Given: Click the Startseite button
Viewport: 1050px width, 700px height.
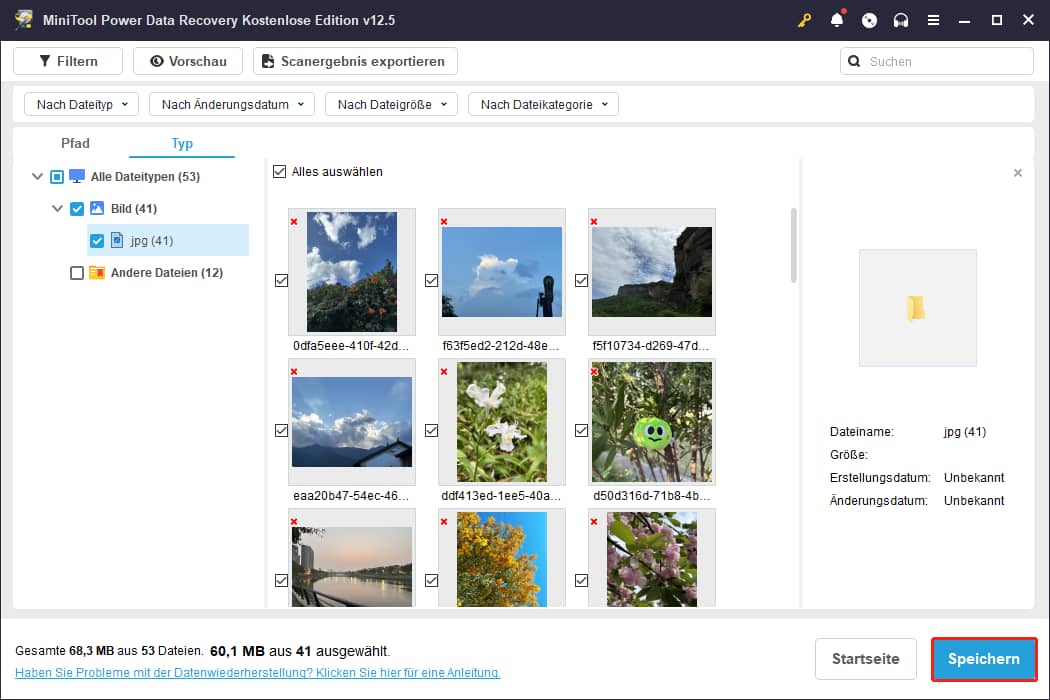Looking at the screenshot, I should tap(865, 658).
